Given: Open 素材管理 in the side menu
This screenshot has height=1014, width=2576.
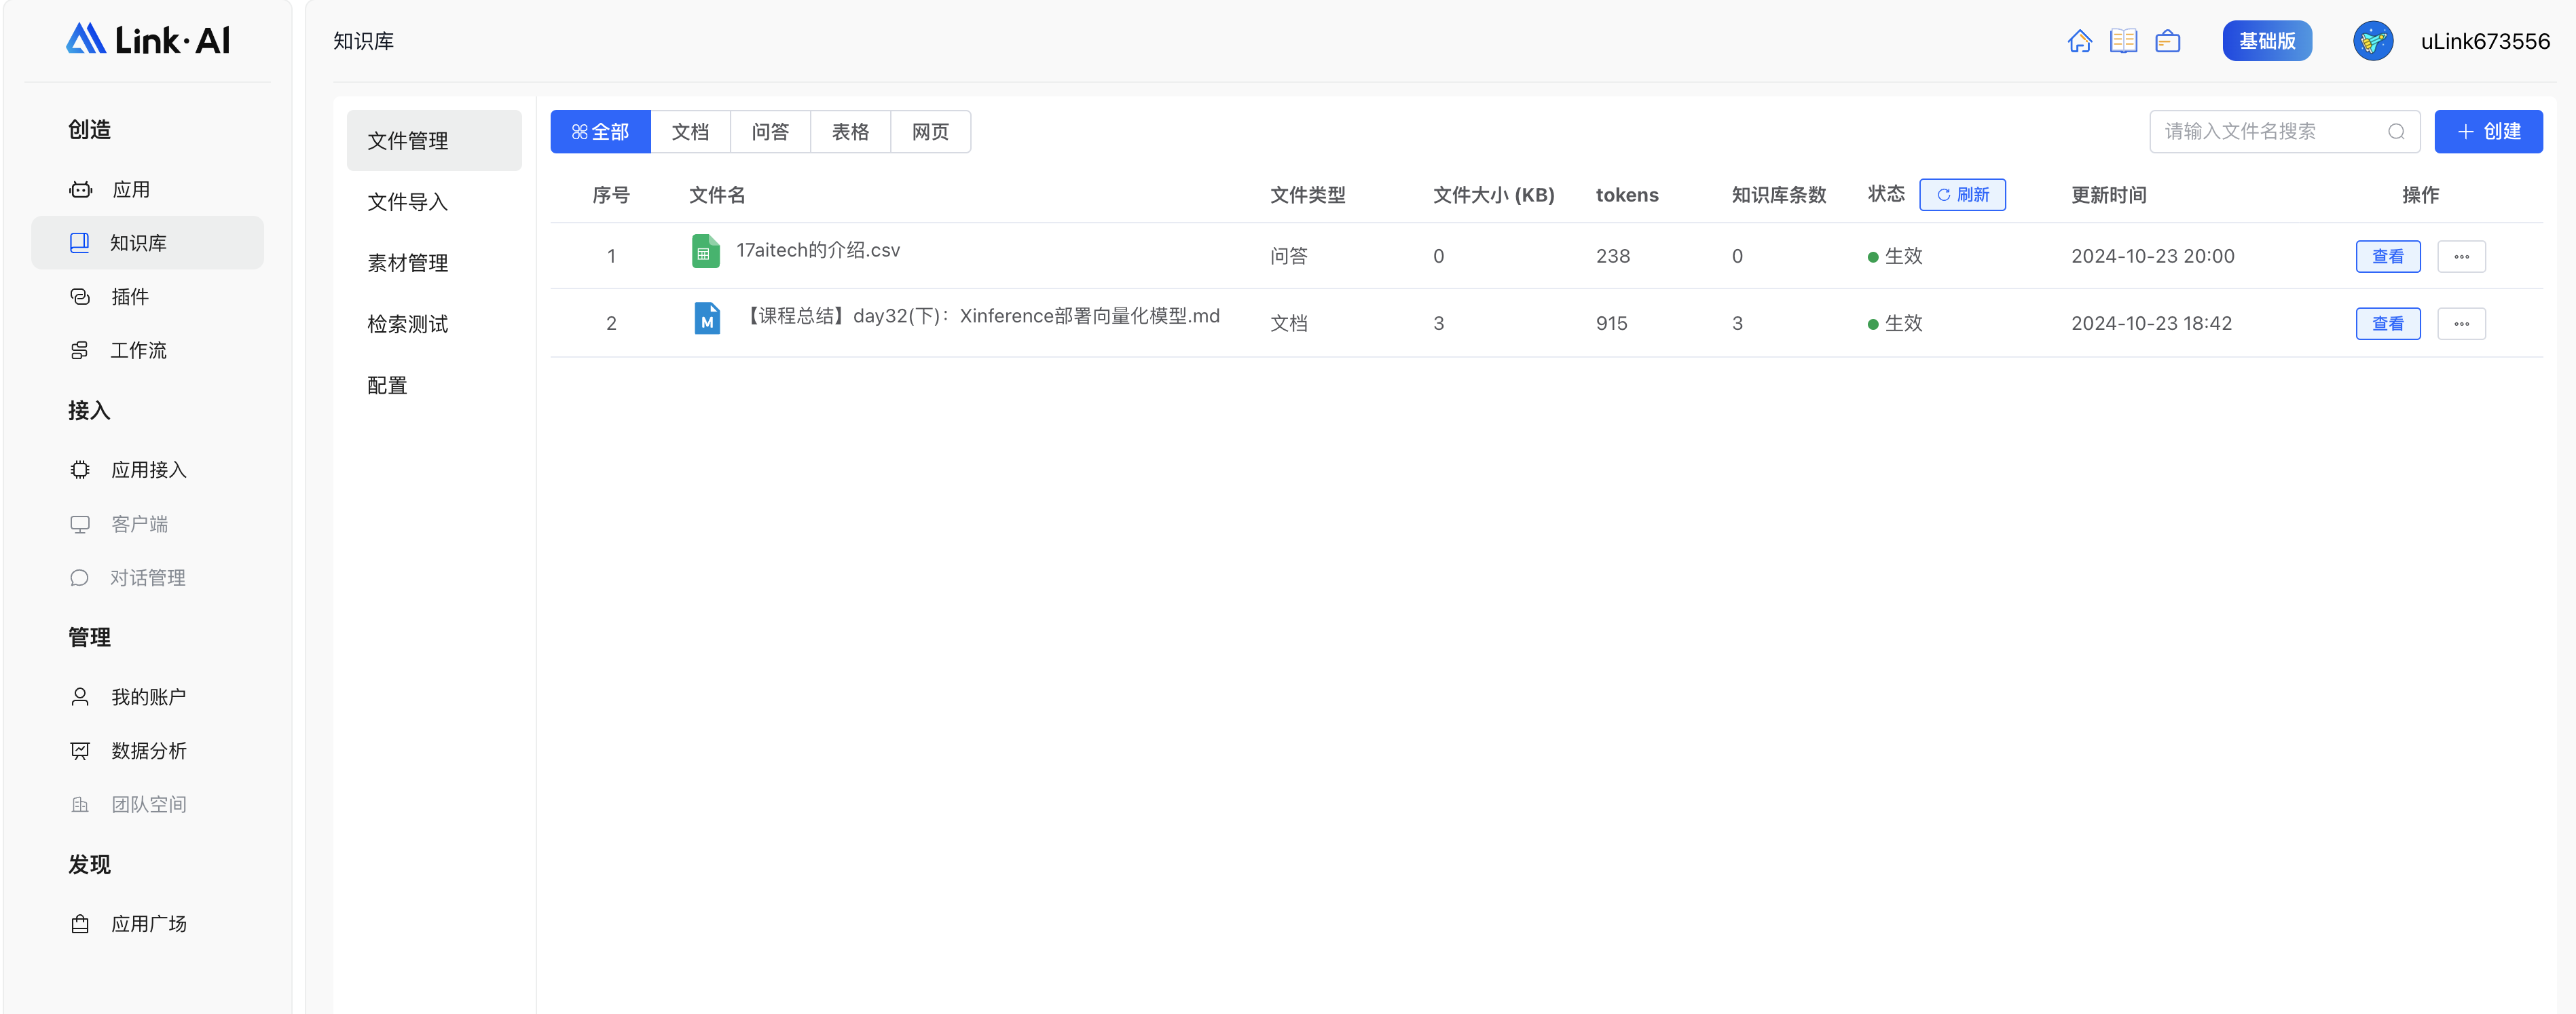Looking at the screenshot, I should (x=434, y=263).
